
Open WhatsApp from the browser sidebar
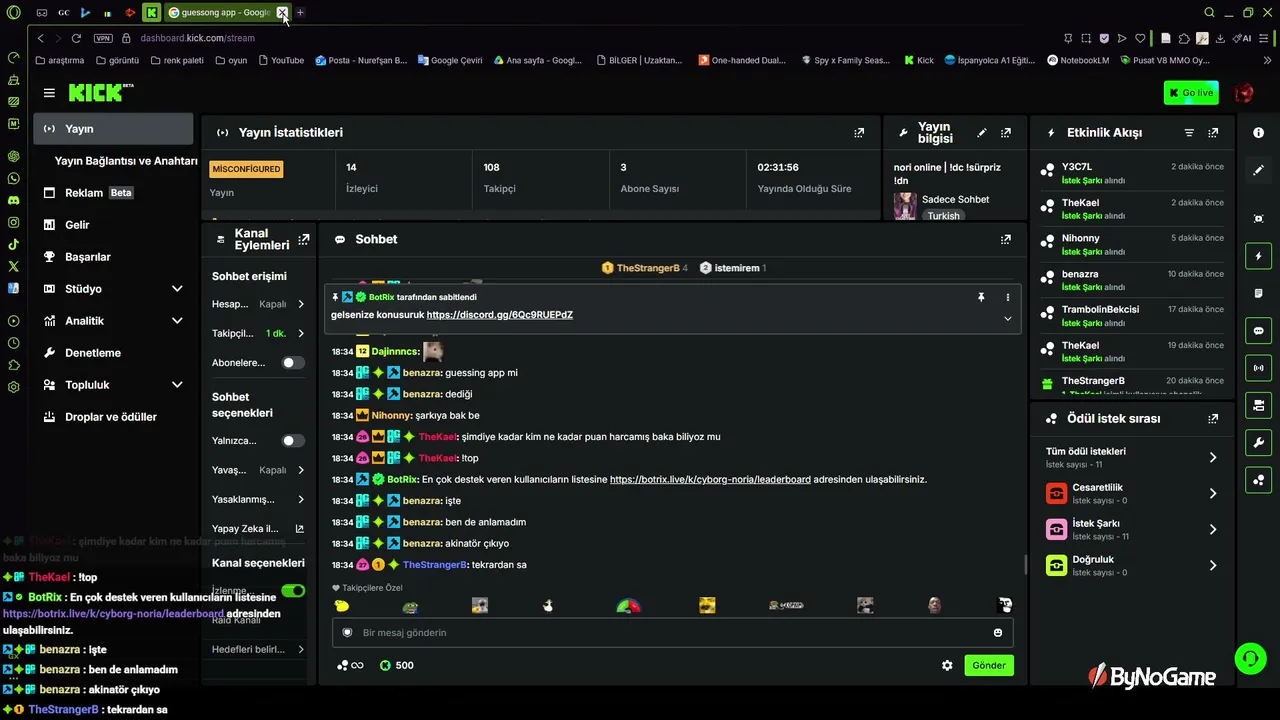click(x=13, y=178)
